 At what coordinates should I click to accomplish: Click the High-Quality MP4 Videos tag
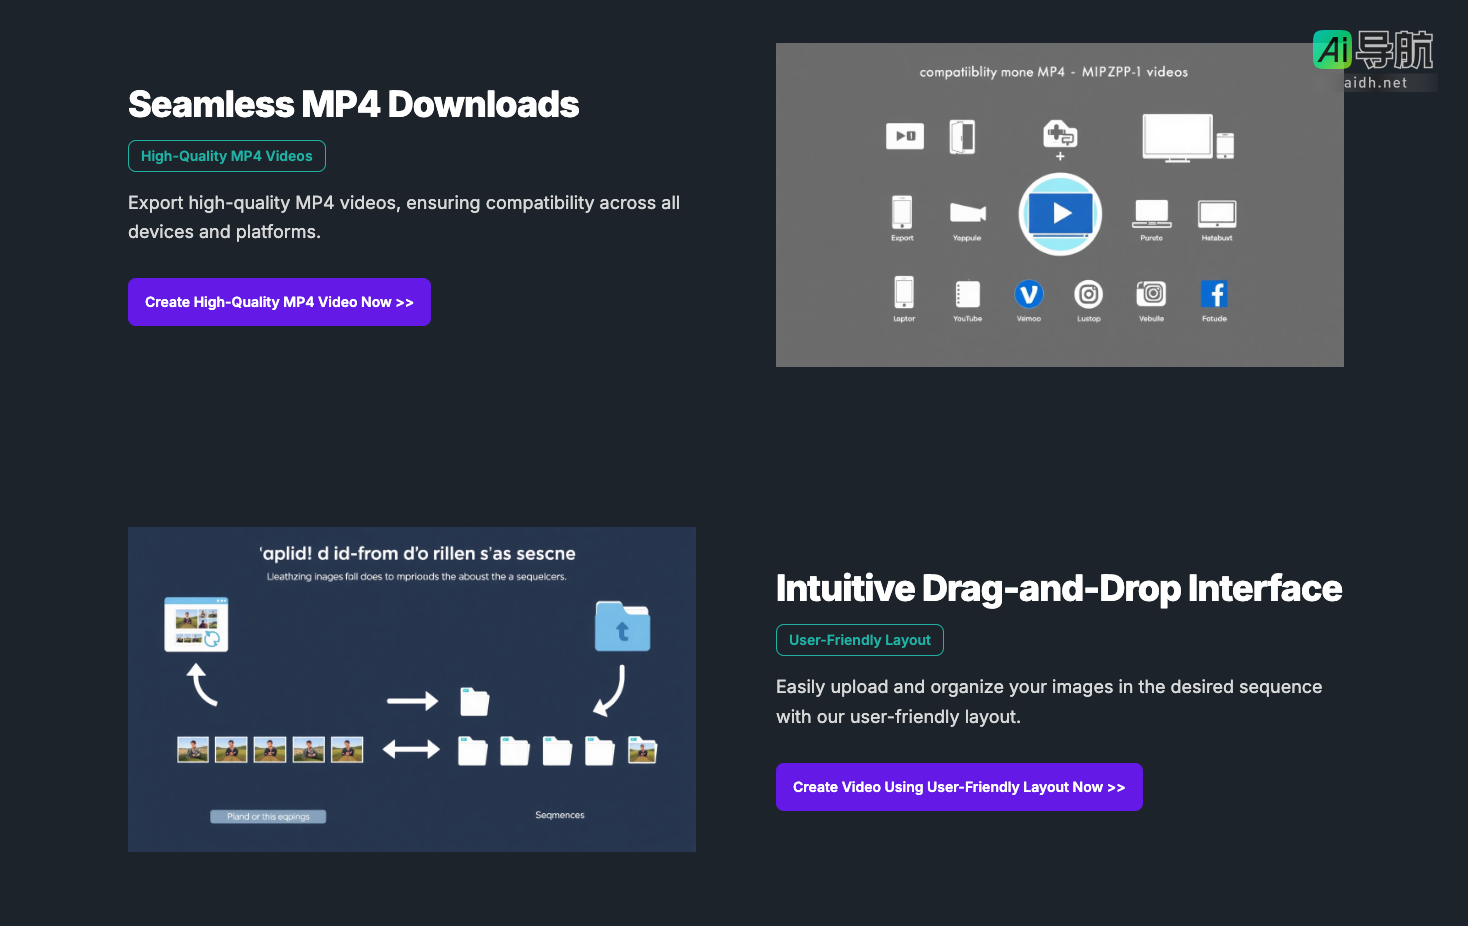click(x=227, y=156)
